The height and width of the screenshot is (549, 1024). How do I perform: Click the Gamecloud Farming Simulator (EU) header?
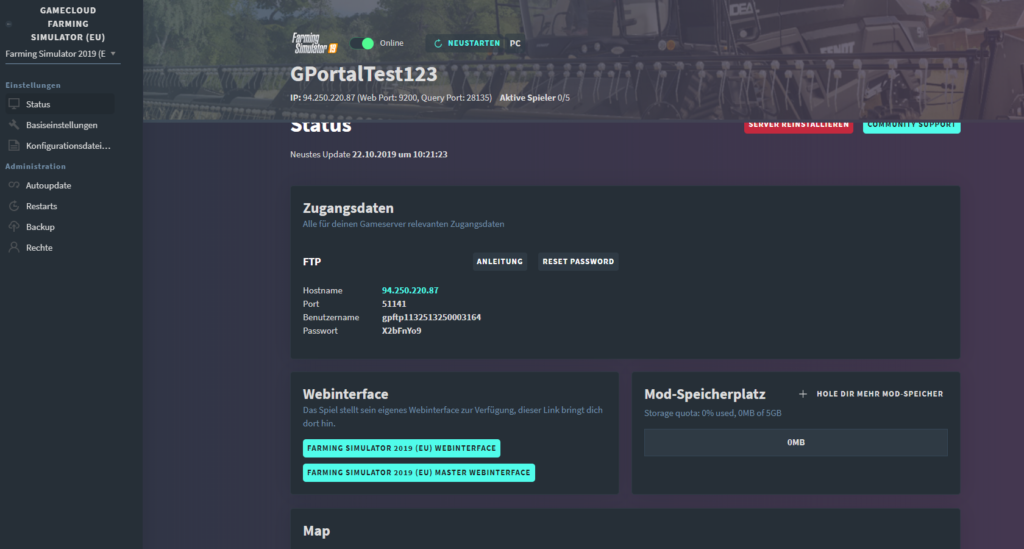click(x=68, y=24)
